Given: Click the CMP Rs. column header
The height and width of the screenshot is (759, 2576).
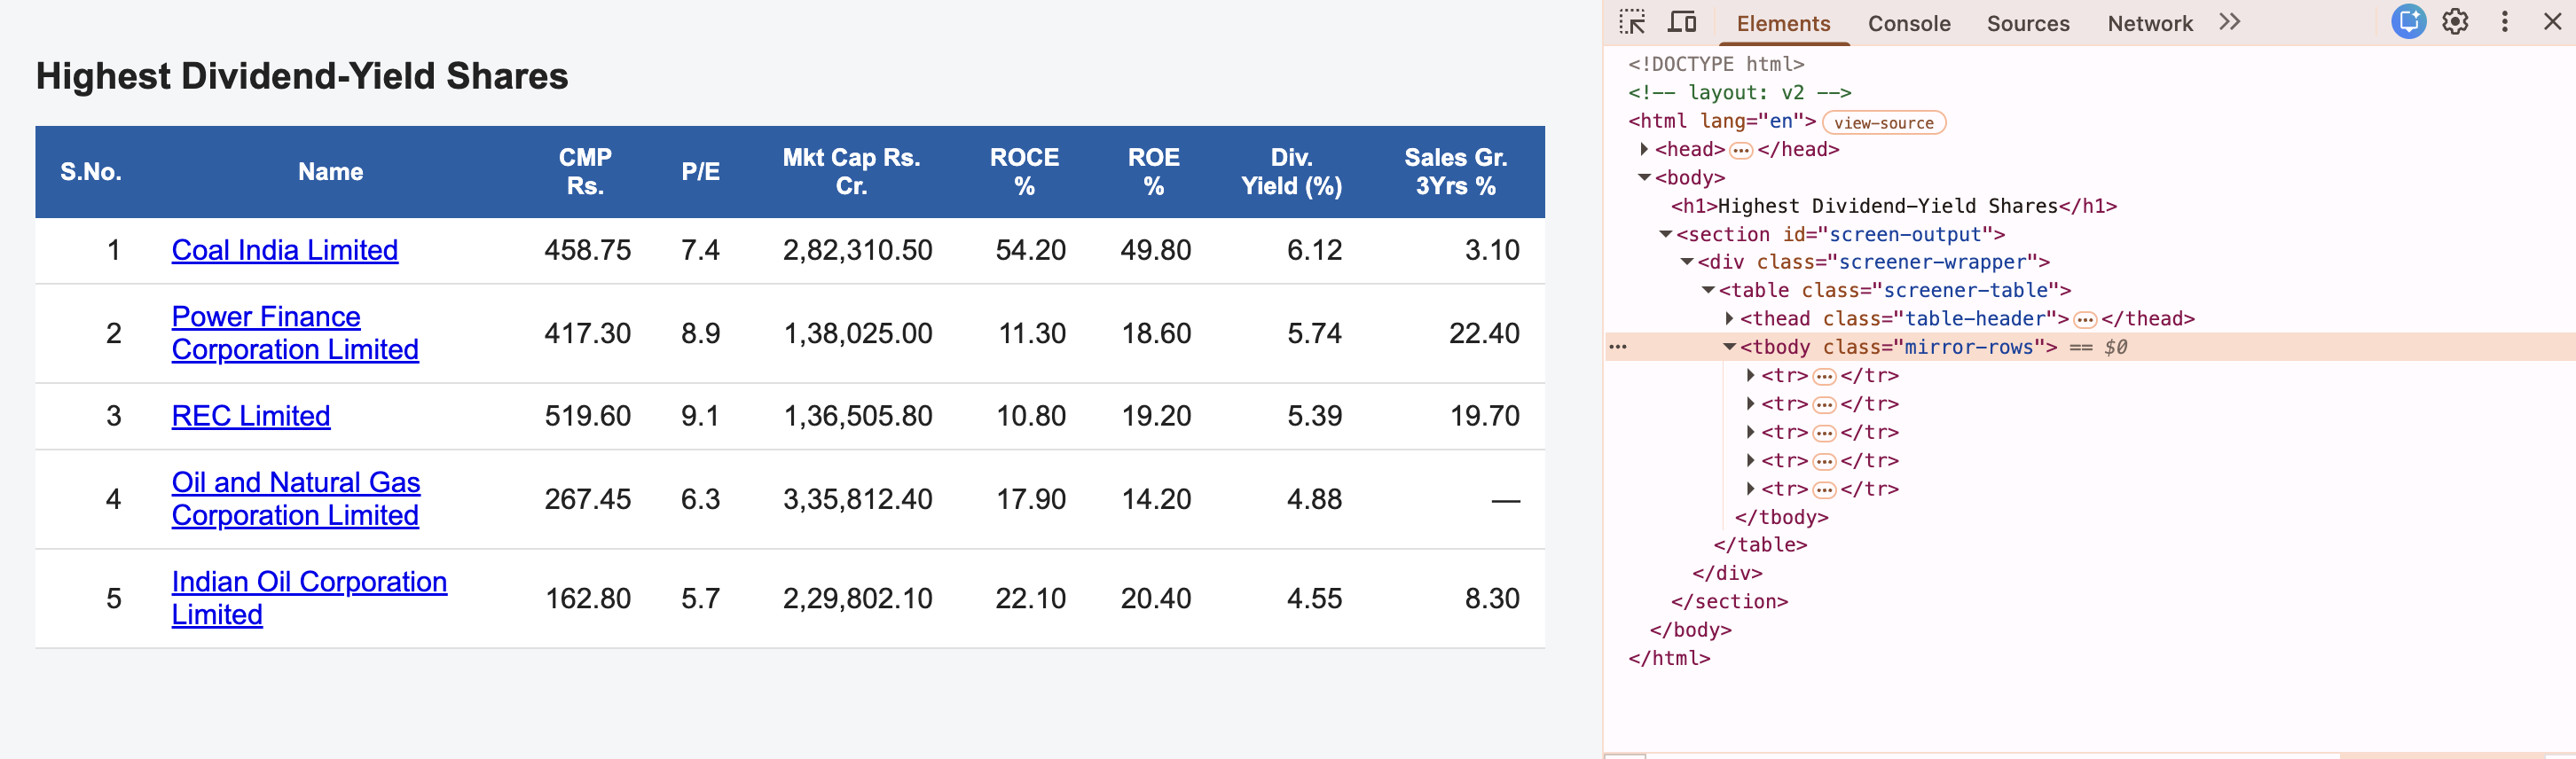Looking at the screenshot, I should pos(585,172).
